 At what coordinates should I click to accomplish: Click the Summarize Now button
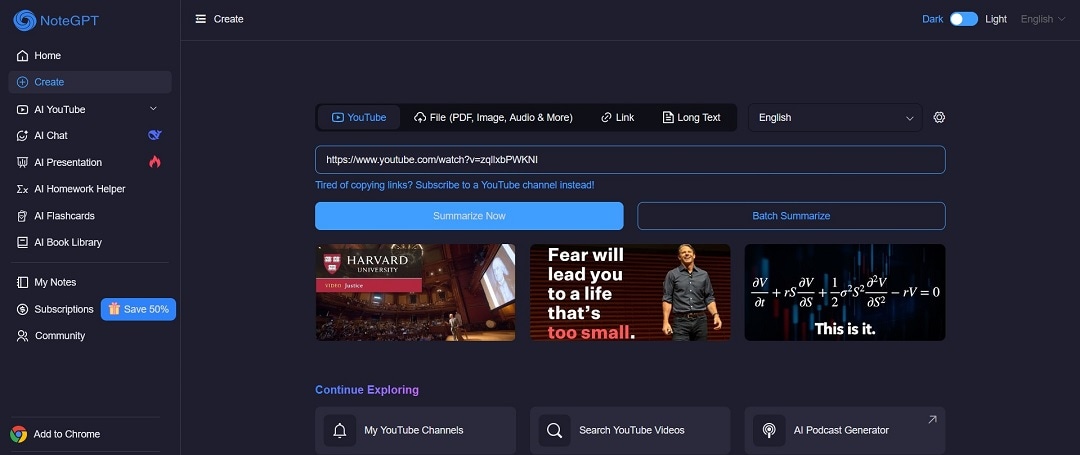click(x=469, y=216)
